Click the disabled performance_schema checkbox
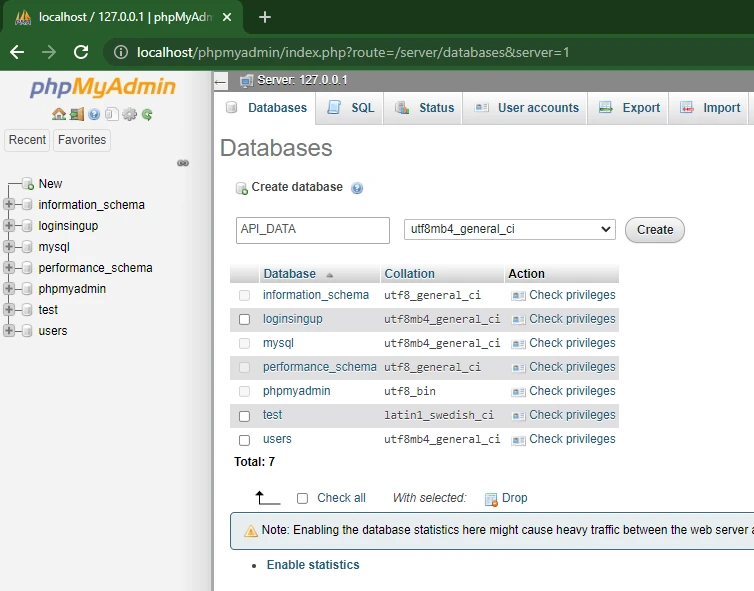754x591 pixels. click(244, 367)
